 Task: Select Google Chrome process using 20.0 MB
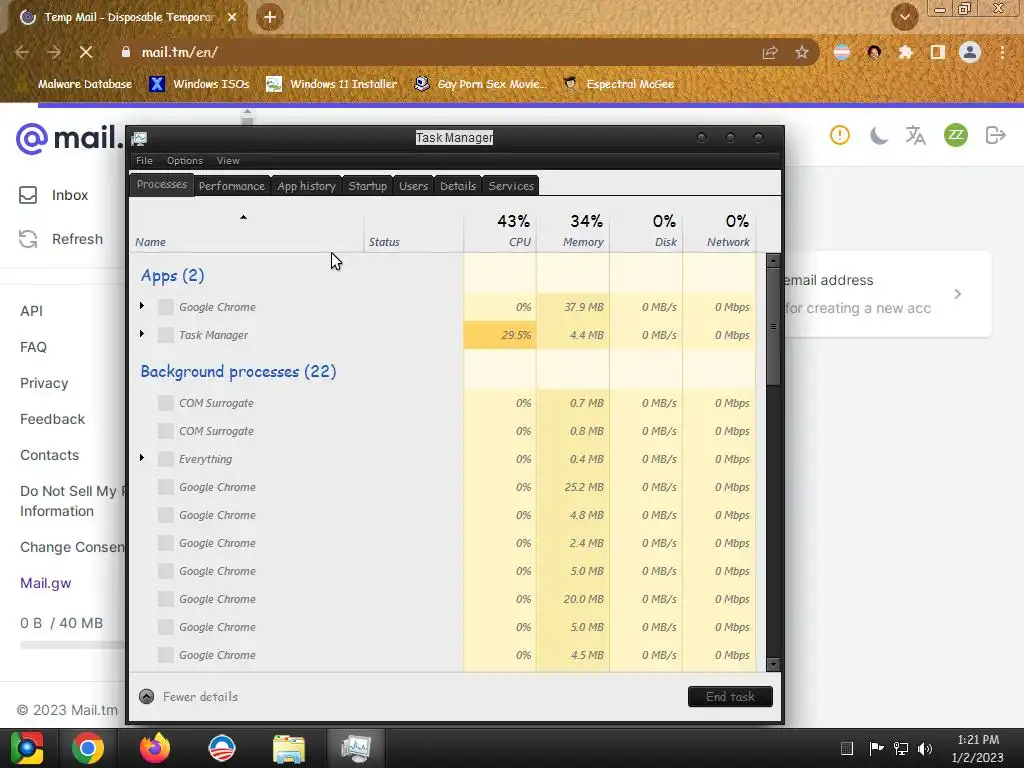[442, 600]
